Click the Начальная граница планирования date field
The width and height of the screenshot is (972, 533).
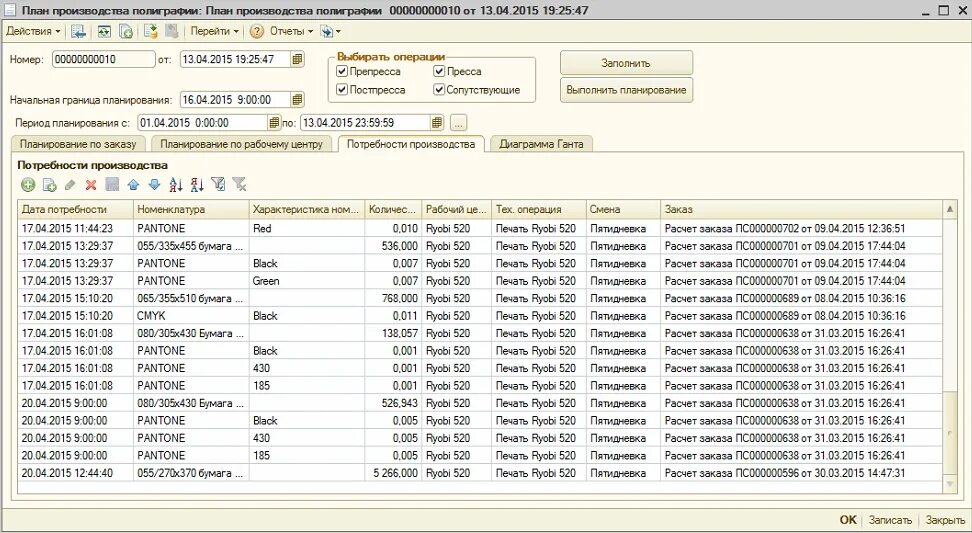(x=235, y=100)
